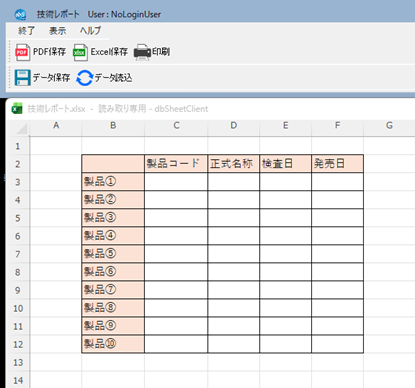Select column A header
The height and width of the screenshot is (388, 415).
56,126
